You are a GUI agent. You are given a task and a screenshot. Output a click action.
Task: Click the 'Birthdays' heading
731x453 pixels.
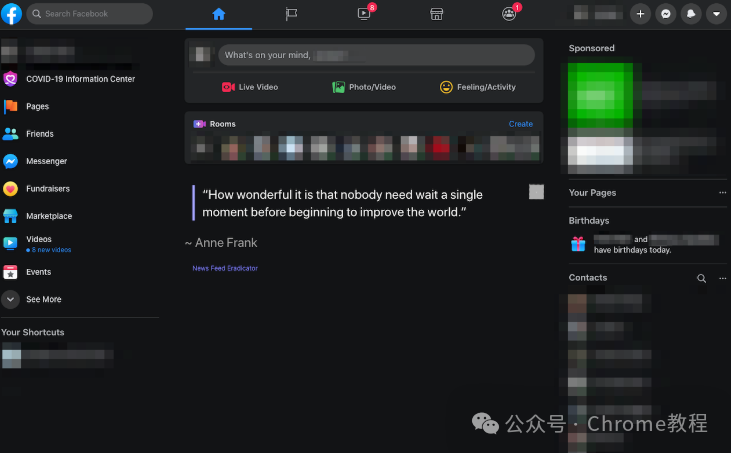[589, 220]
